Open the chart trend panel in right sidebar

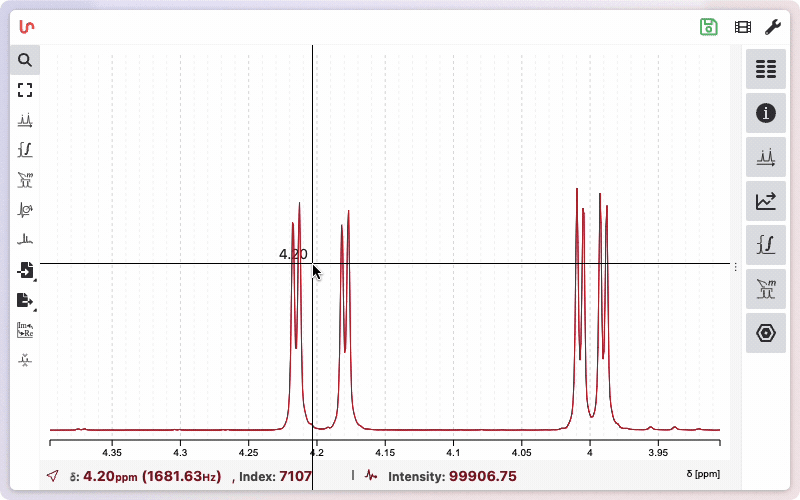[x=766, y=201]
